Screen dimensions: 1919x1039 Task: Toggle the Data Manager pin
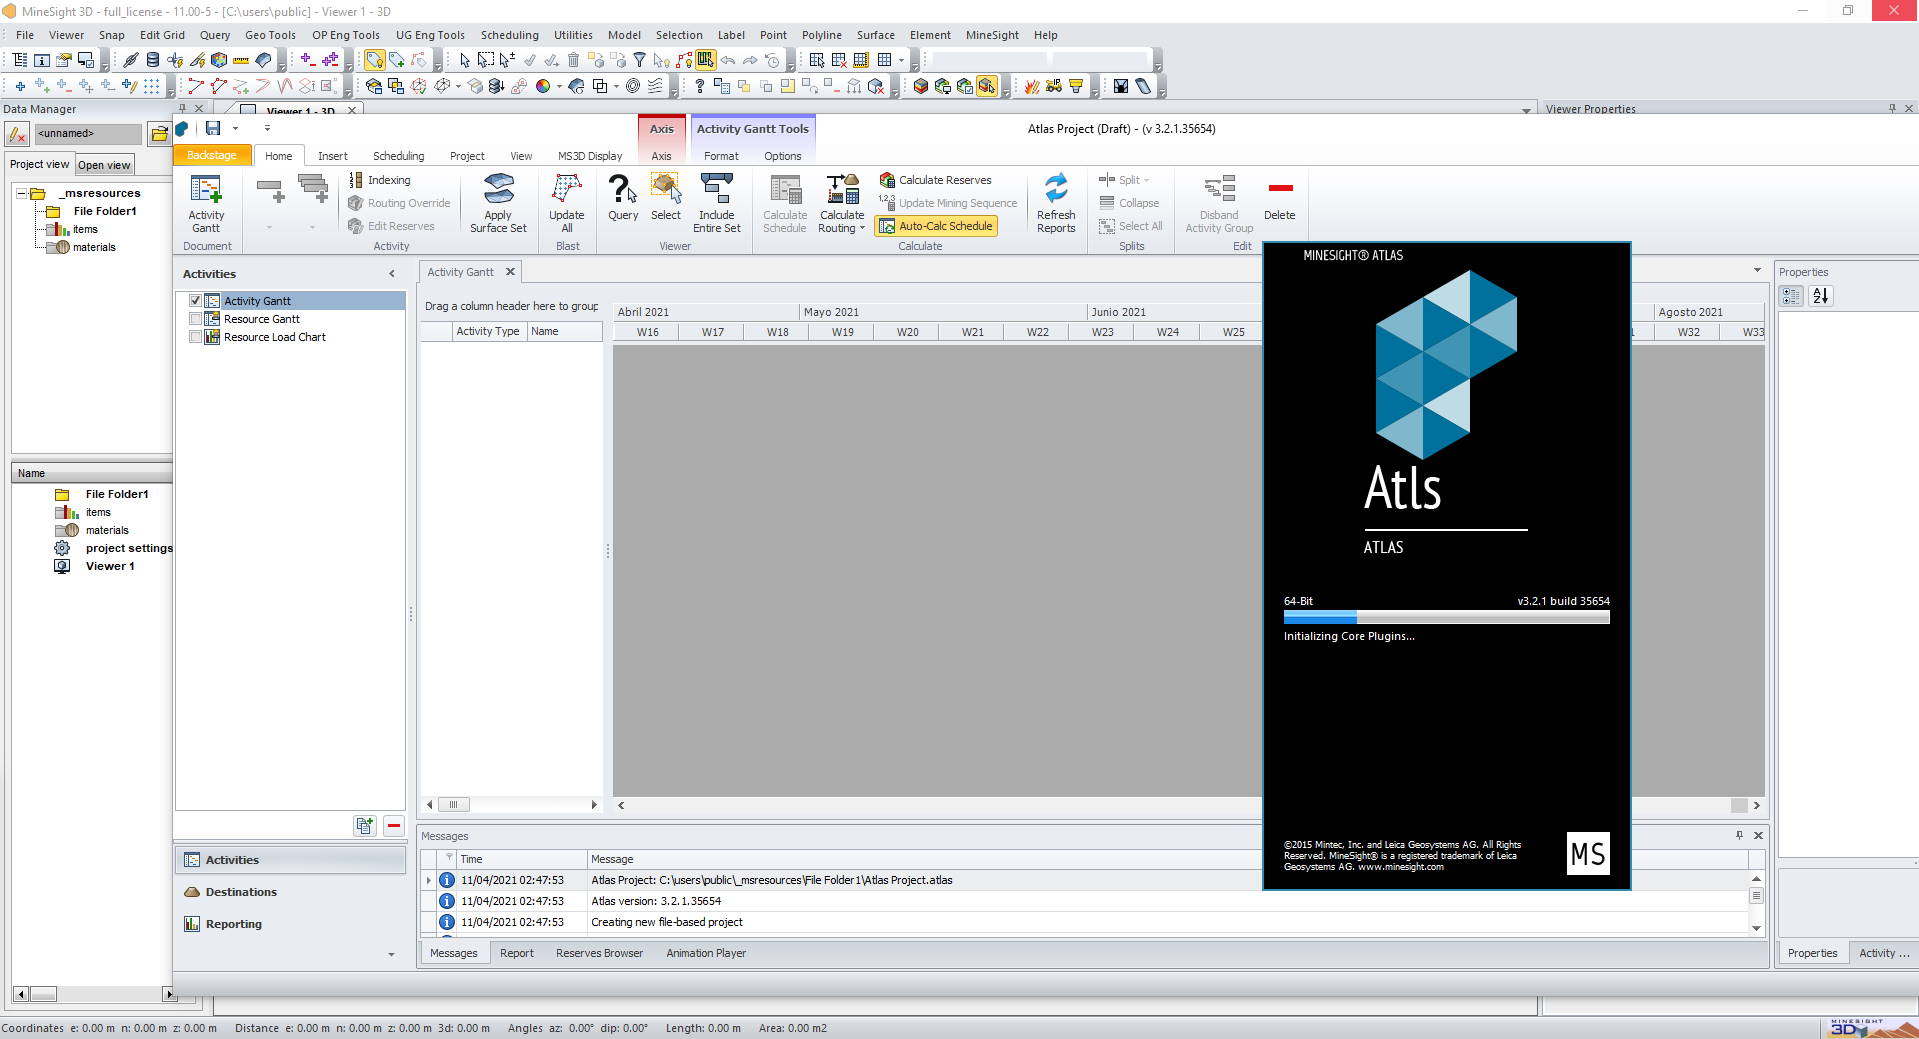(182, 108)
